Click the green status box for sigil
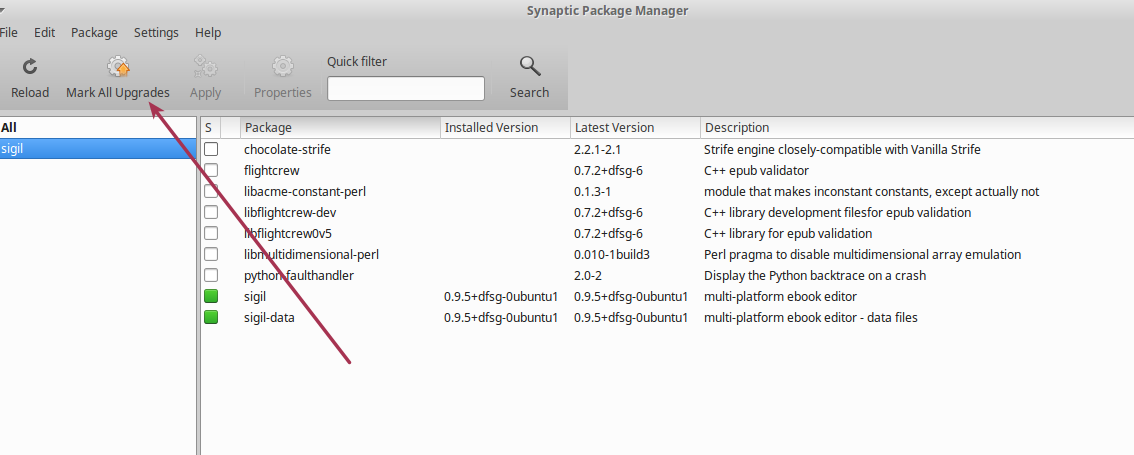Image resolution: width=1134 pixels, height=455 pixels. click(211, 297)
